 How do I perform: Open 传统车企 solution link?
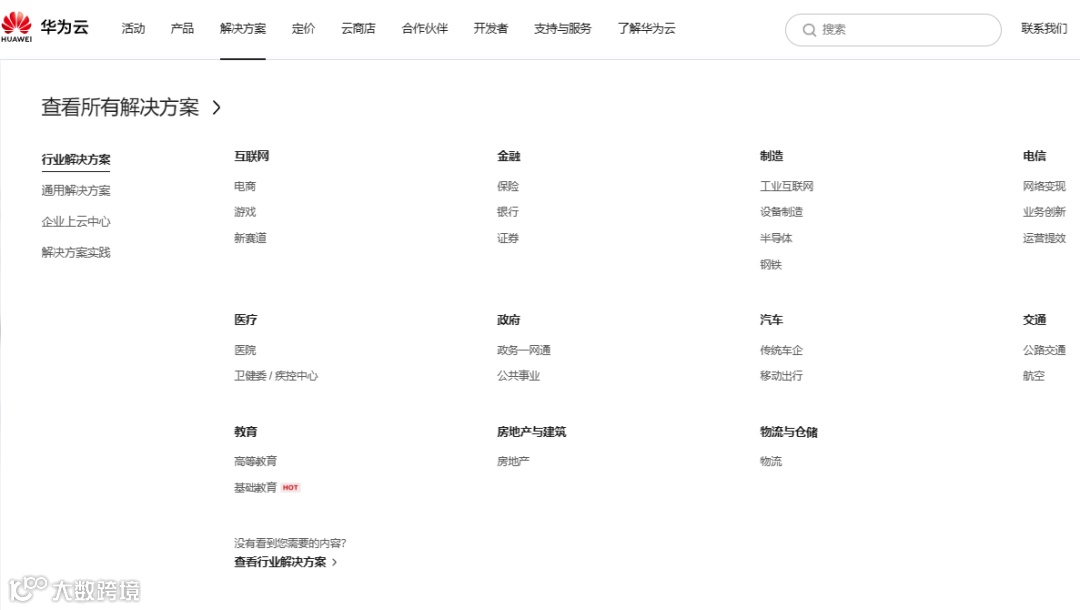click(x=781, y=350)
